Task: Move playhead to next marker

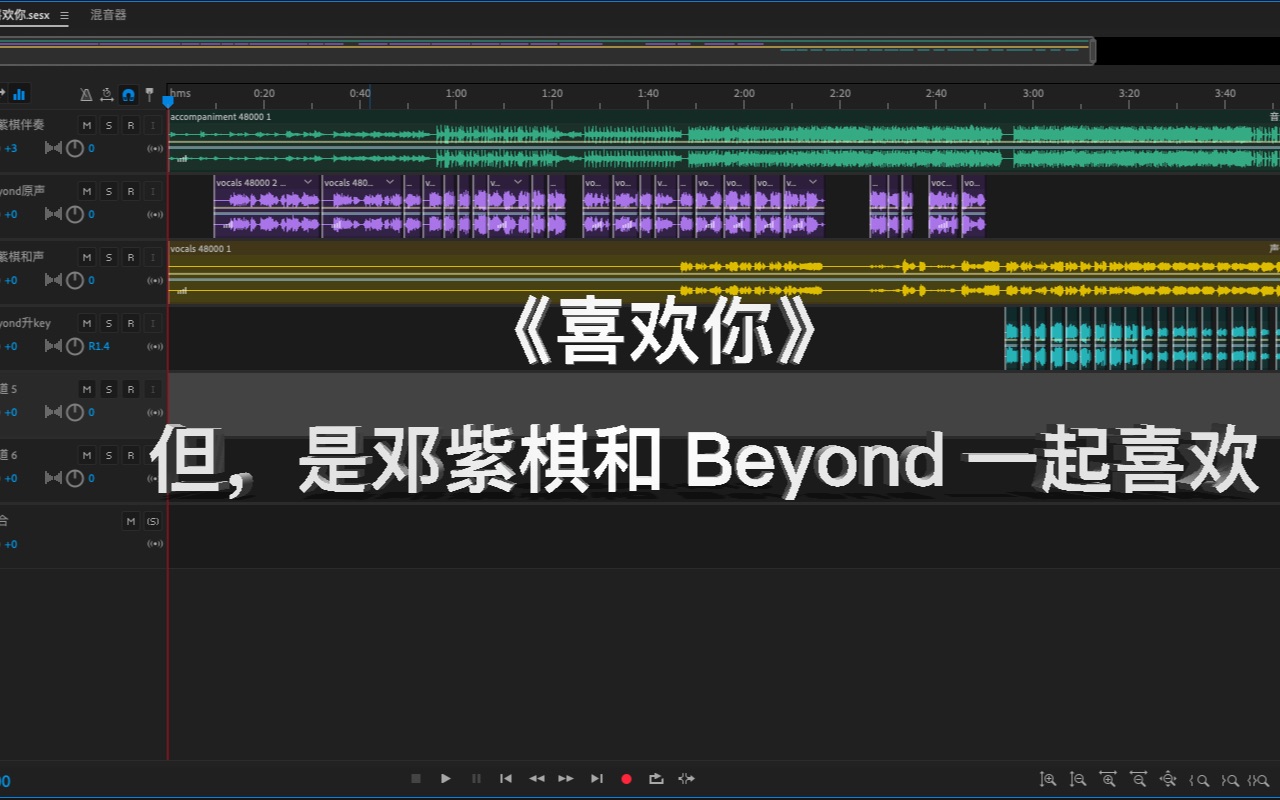Action: (597, 778)
